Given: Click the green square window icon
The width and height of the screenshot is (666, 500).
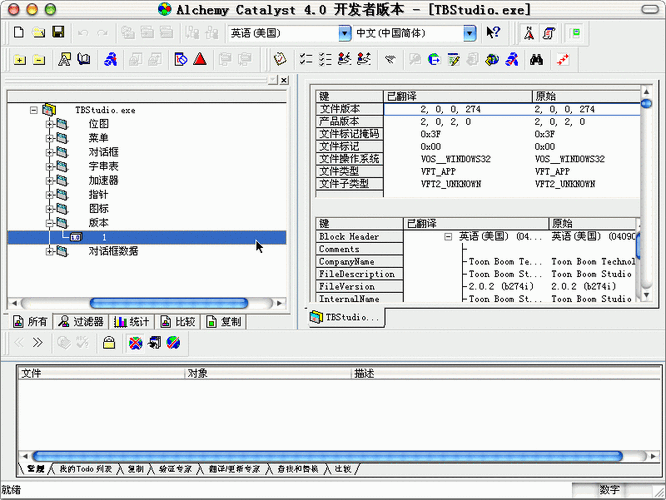Looking at the screenshot, I should pyautogui.click(x=575, y=33).
